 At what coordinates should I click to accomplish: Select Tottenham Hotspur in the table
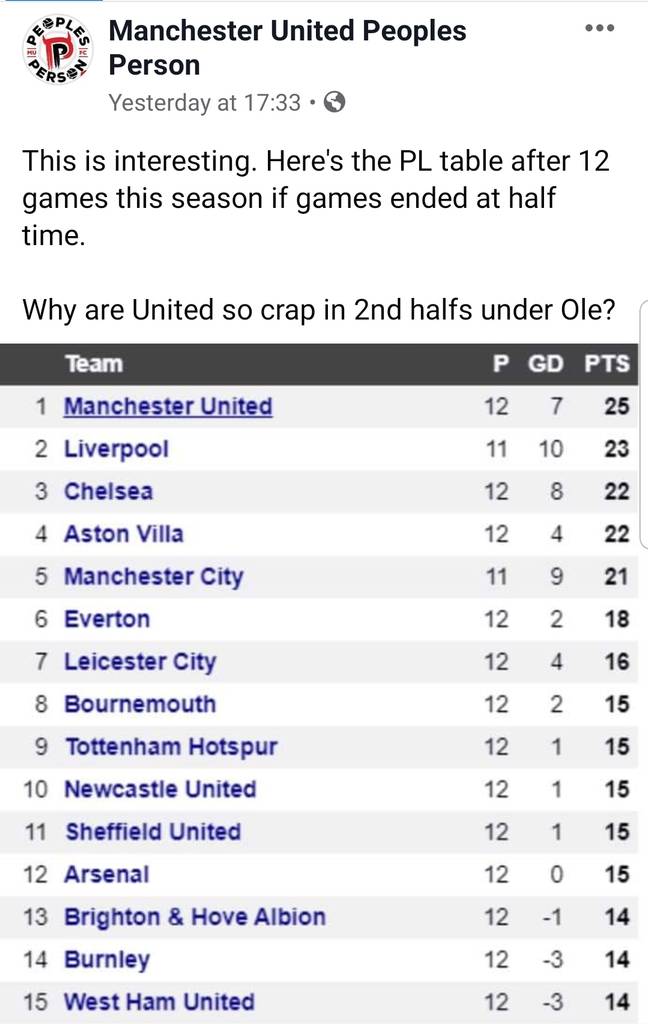[x=171, y=747]
